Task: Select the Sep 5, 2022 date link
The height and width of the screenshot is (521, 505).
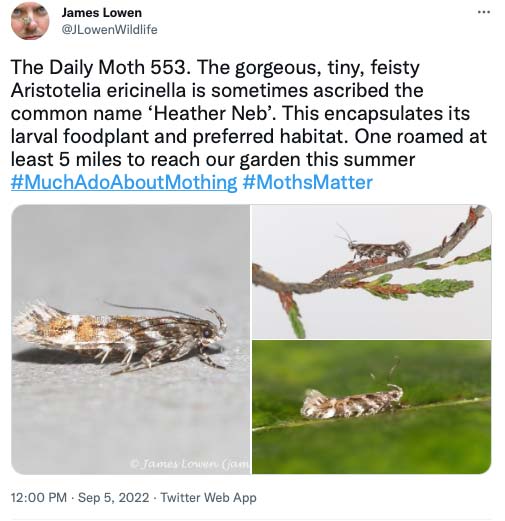Action: (x=113, y=497)
